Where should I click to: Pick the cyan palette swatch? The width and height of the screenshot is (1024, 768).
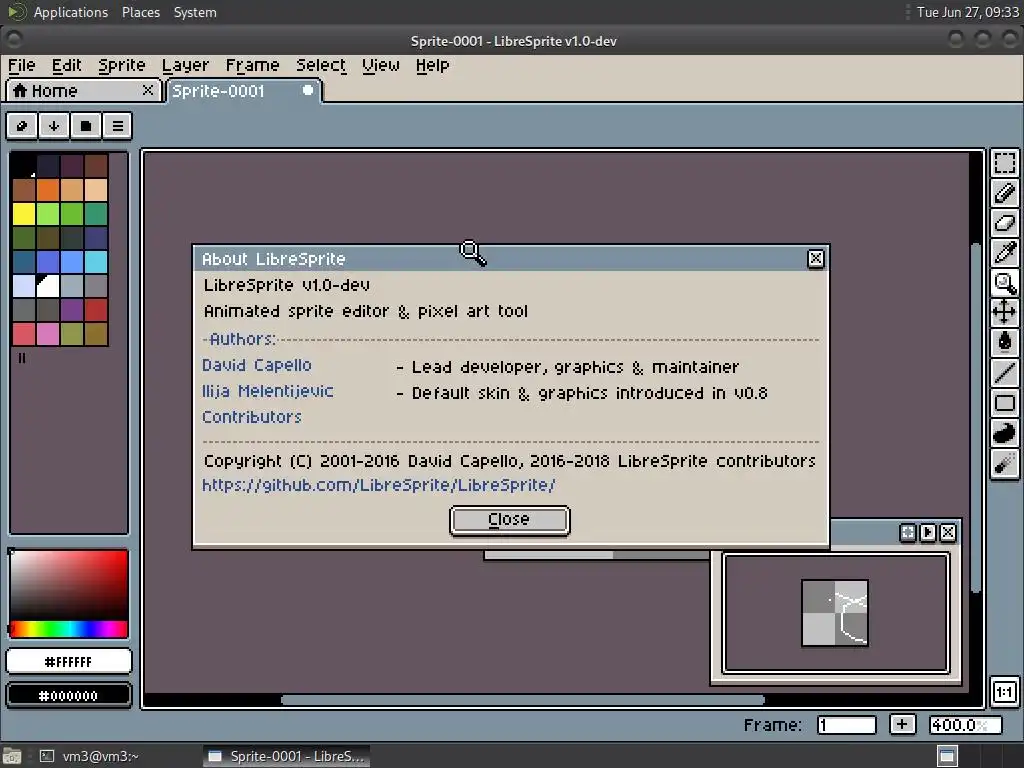tap(96, 262)
